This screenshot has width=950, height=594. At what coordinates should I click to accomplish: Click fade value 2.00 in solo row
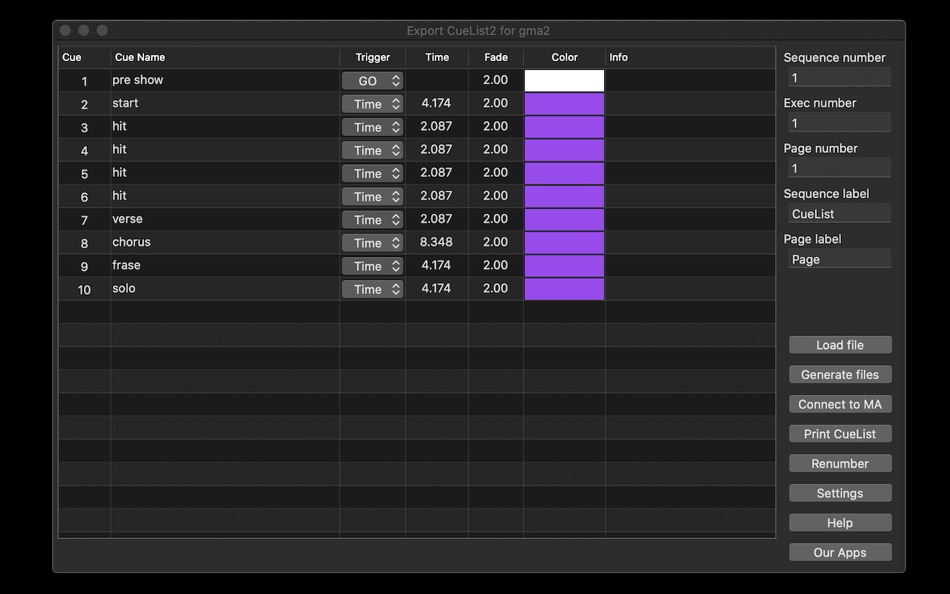click(495, 288)
